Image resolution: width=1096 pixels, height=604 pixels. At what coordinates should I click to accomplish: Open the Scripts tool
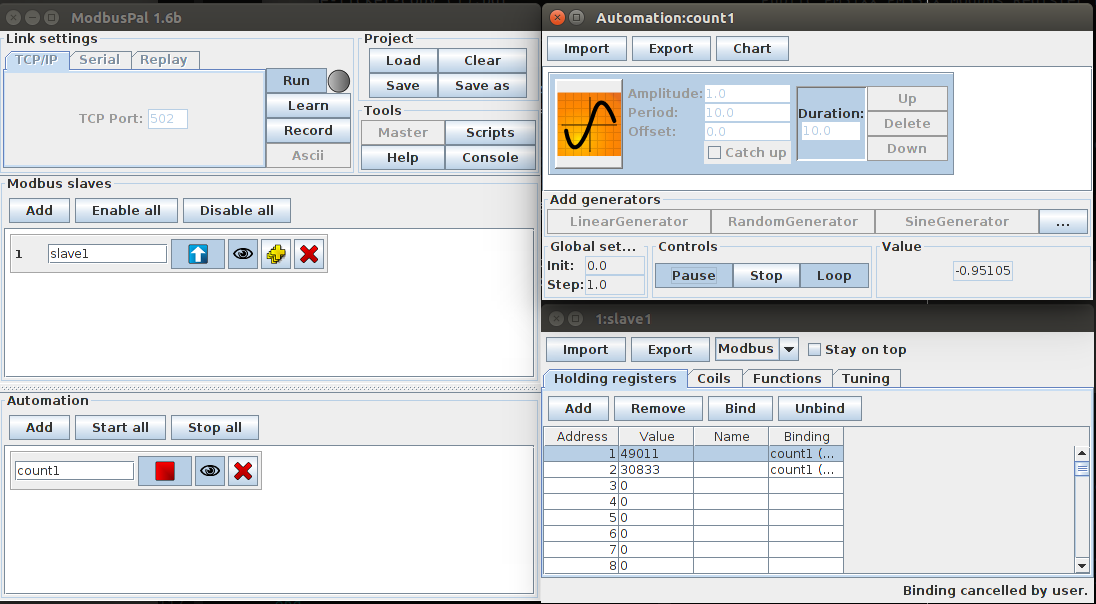(x=490, y=132)
